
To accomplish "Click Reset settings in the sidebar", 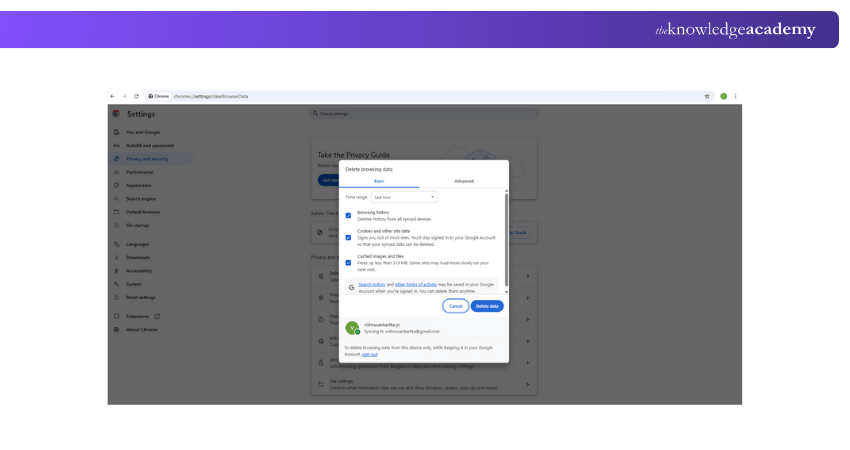I will pos(141,298).
